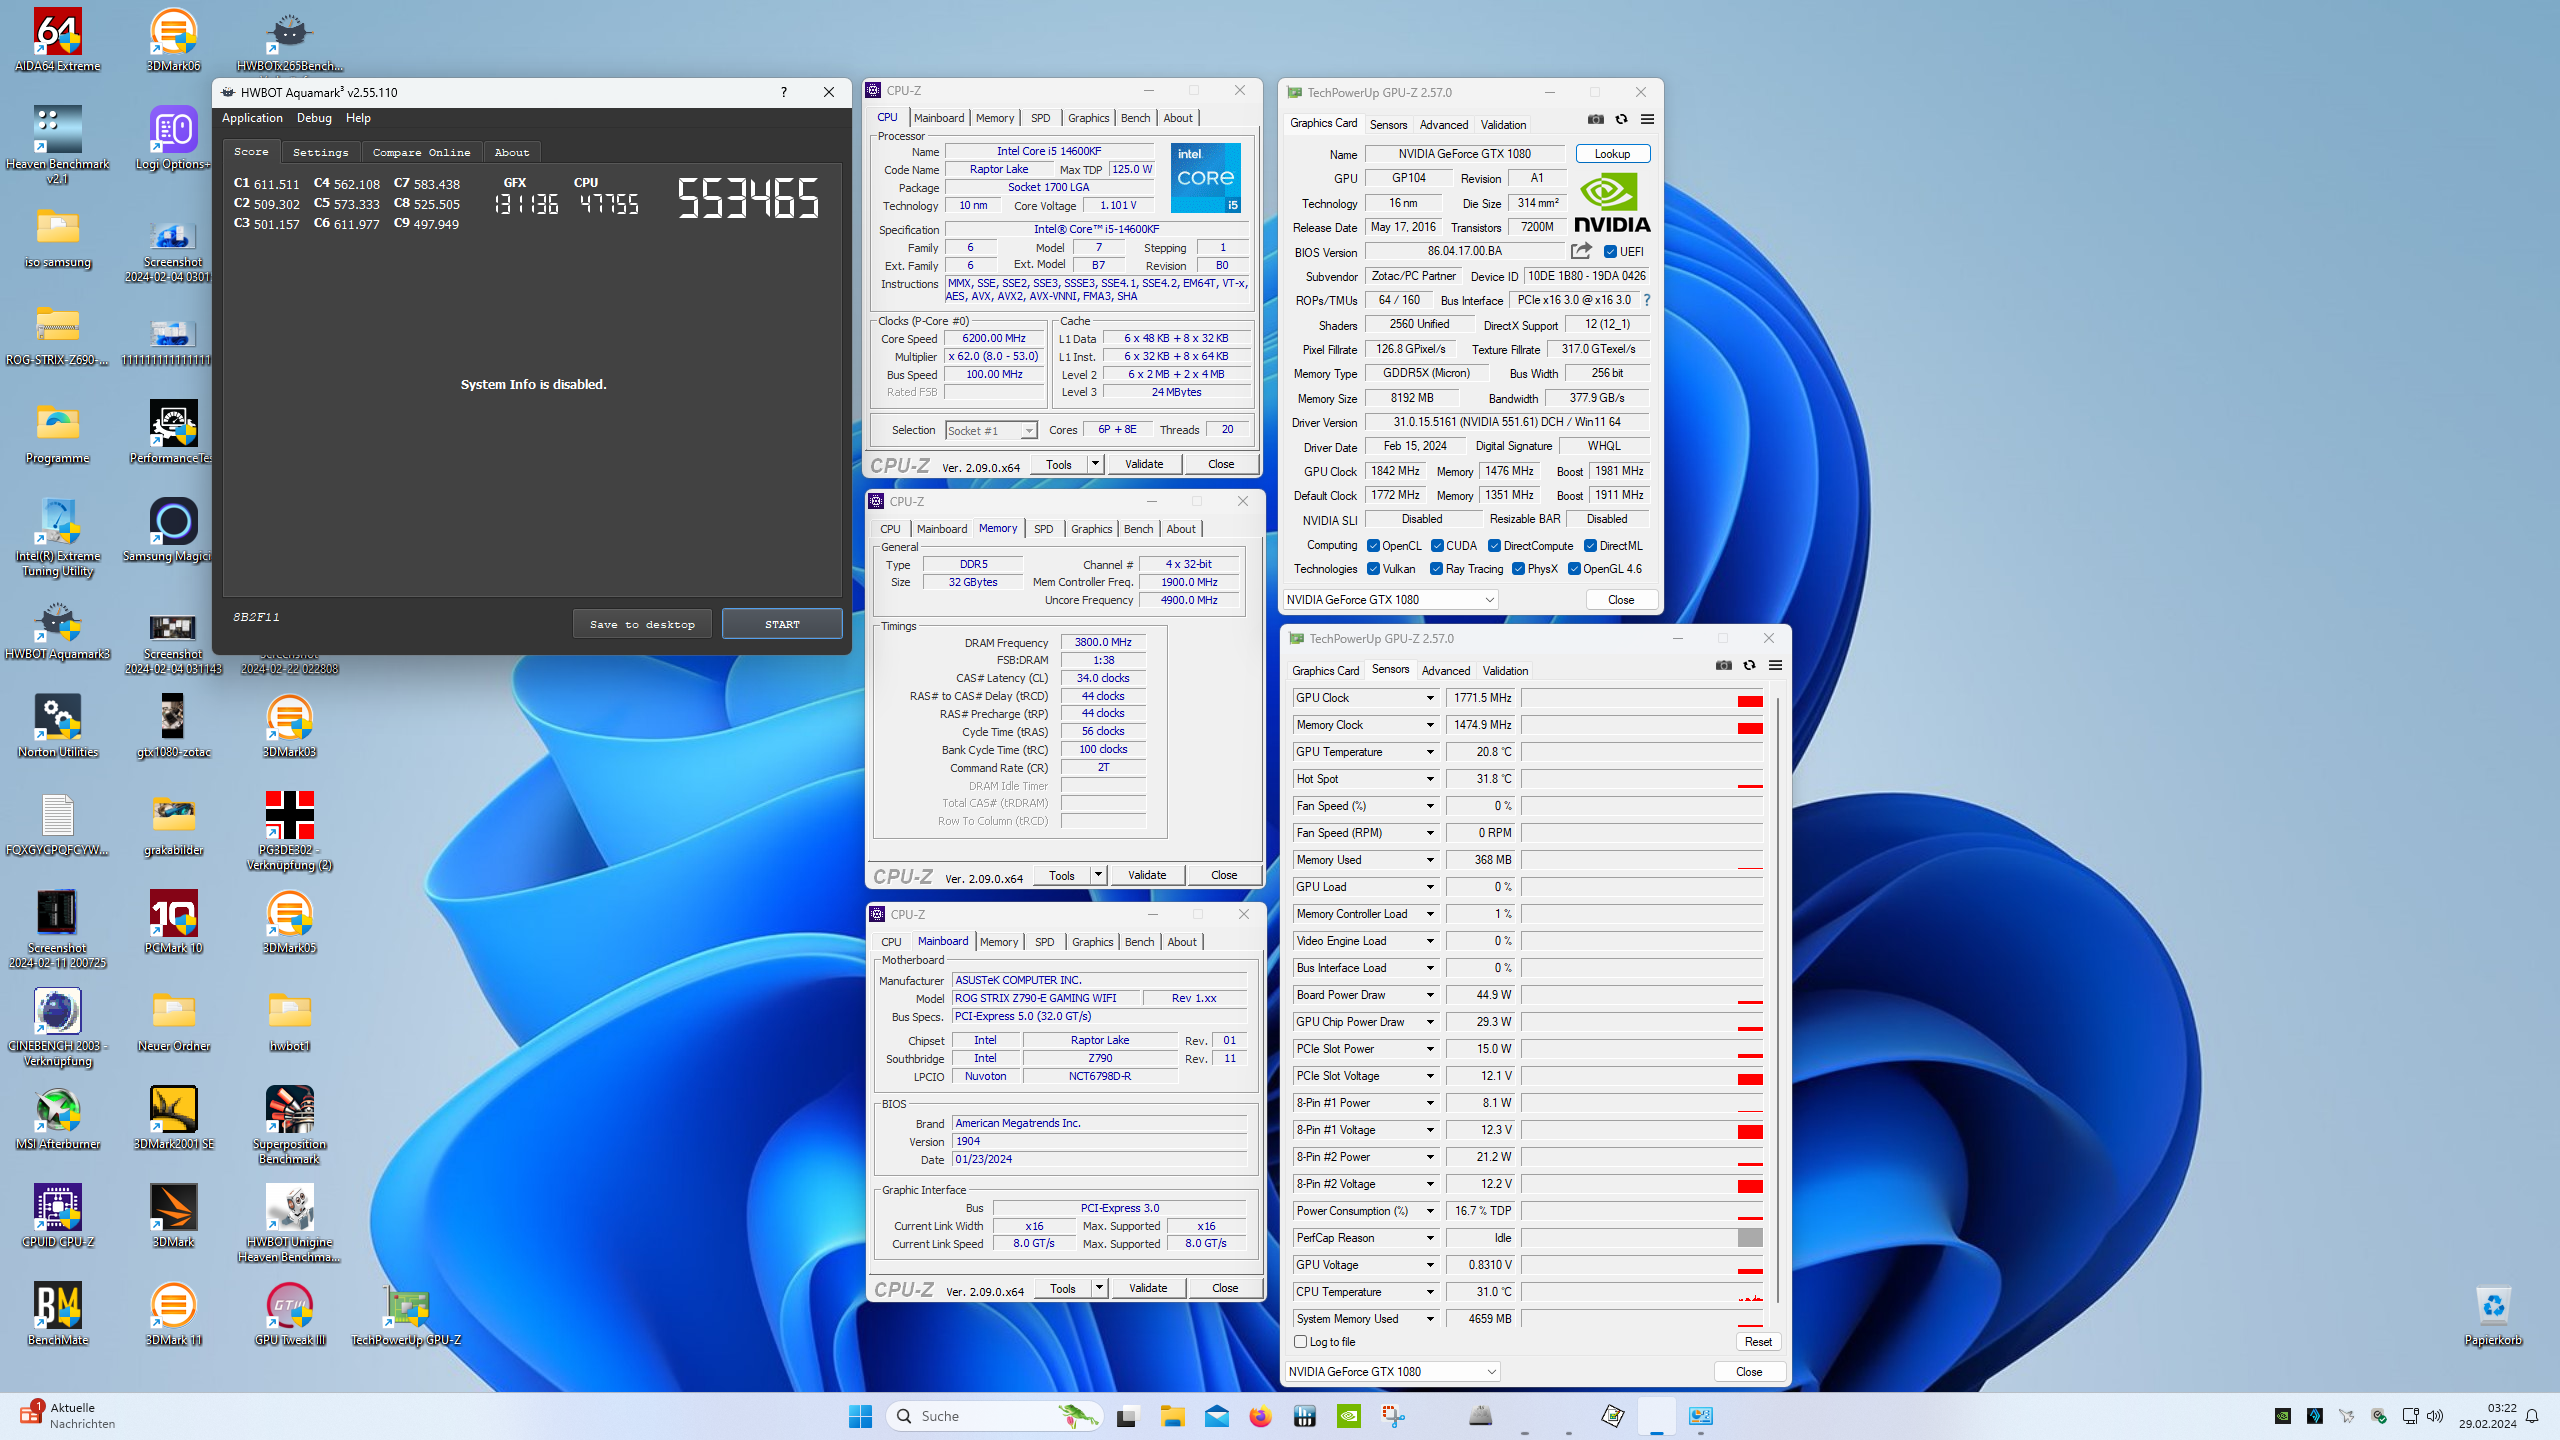The height and width of the screenshot is (1440, 2560).
Task: Toggle the CUDA checkbox
Action: tap(1437, 546)
